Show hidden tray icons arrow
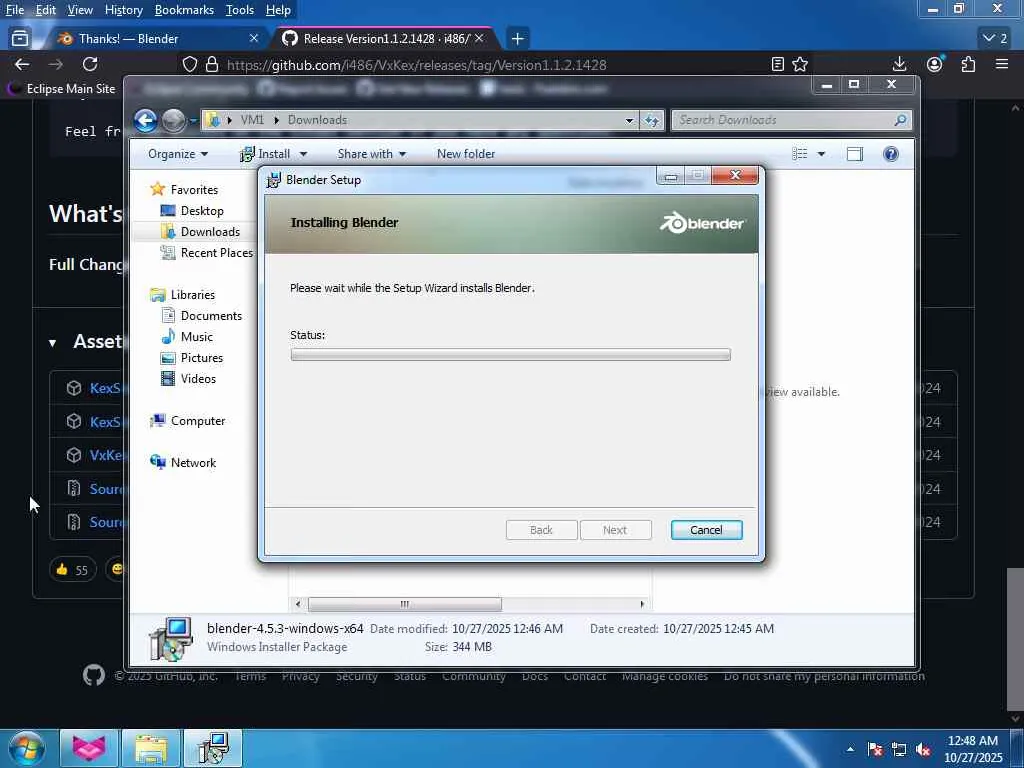The image size is (1024, 768). pyautogui.click(x=850, y=749)
